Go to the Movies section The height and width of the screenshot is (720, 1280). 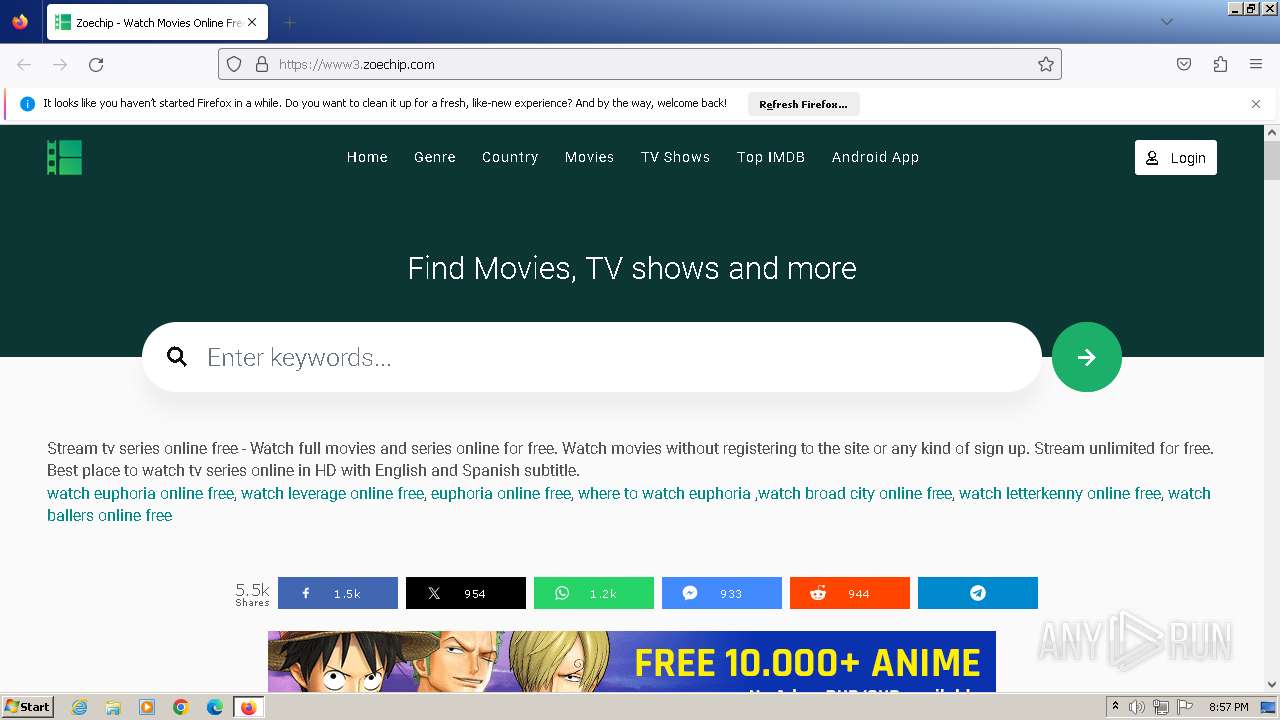(589, 157)
